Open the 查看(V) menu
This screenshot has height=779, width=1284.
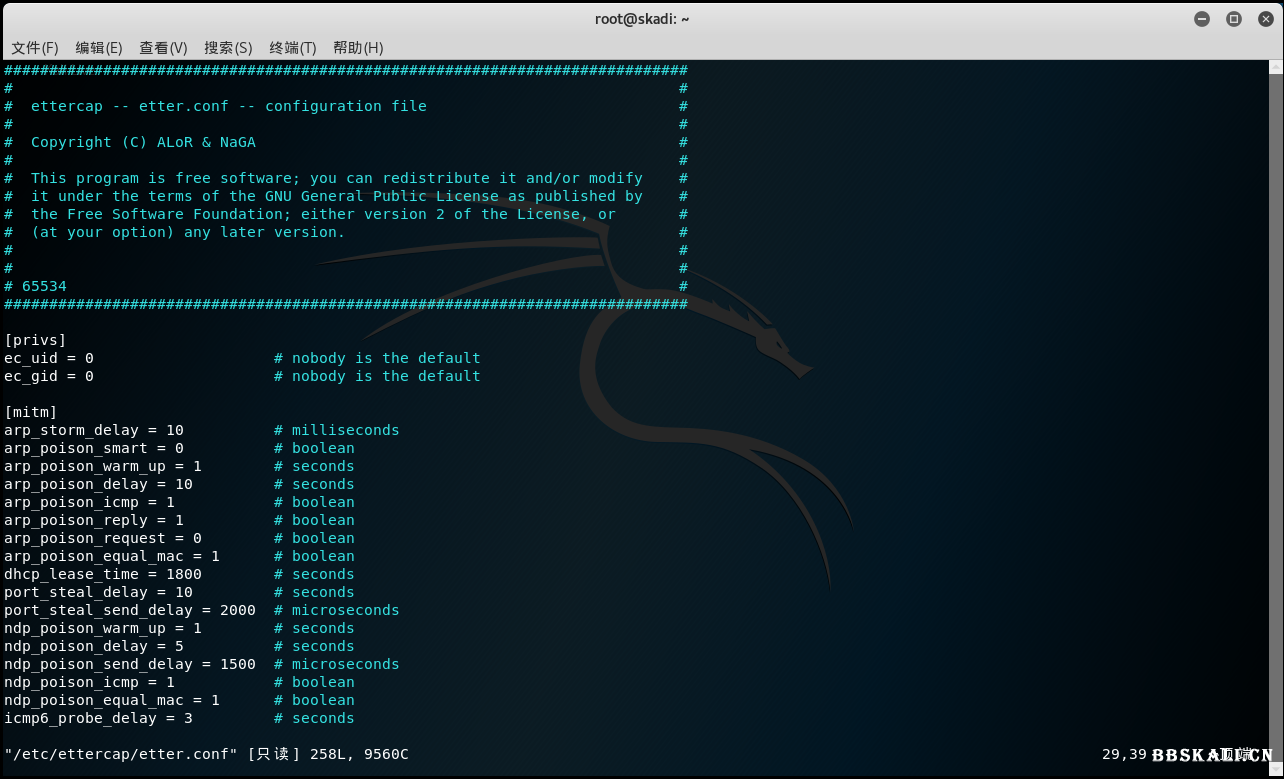pyautogui.click(x=163, y=48)
